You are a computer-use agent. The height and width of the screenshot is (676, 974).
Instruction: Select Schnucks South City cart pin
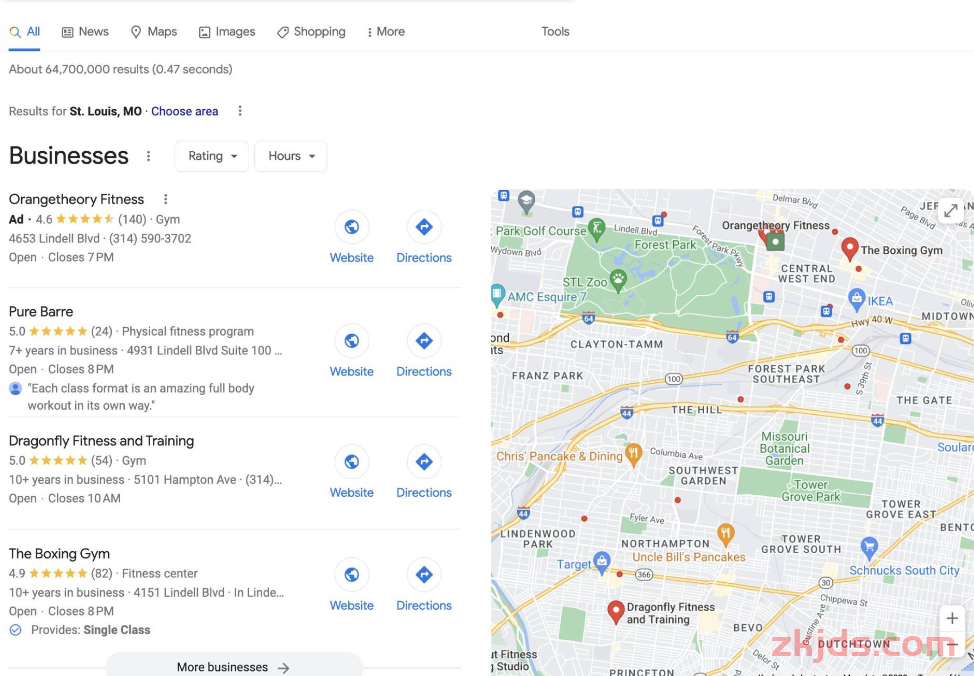click(869, 548)
